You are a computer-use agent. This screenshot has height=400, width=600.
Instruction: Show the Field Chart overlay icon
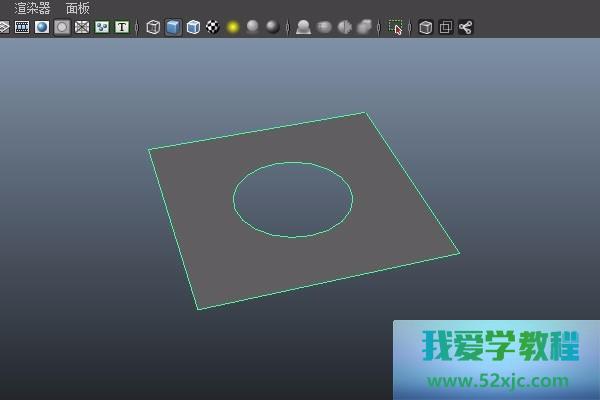[82, 27]
